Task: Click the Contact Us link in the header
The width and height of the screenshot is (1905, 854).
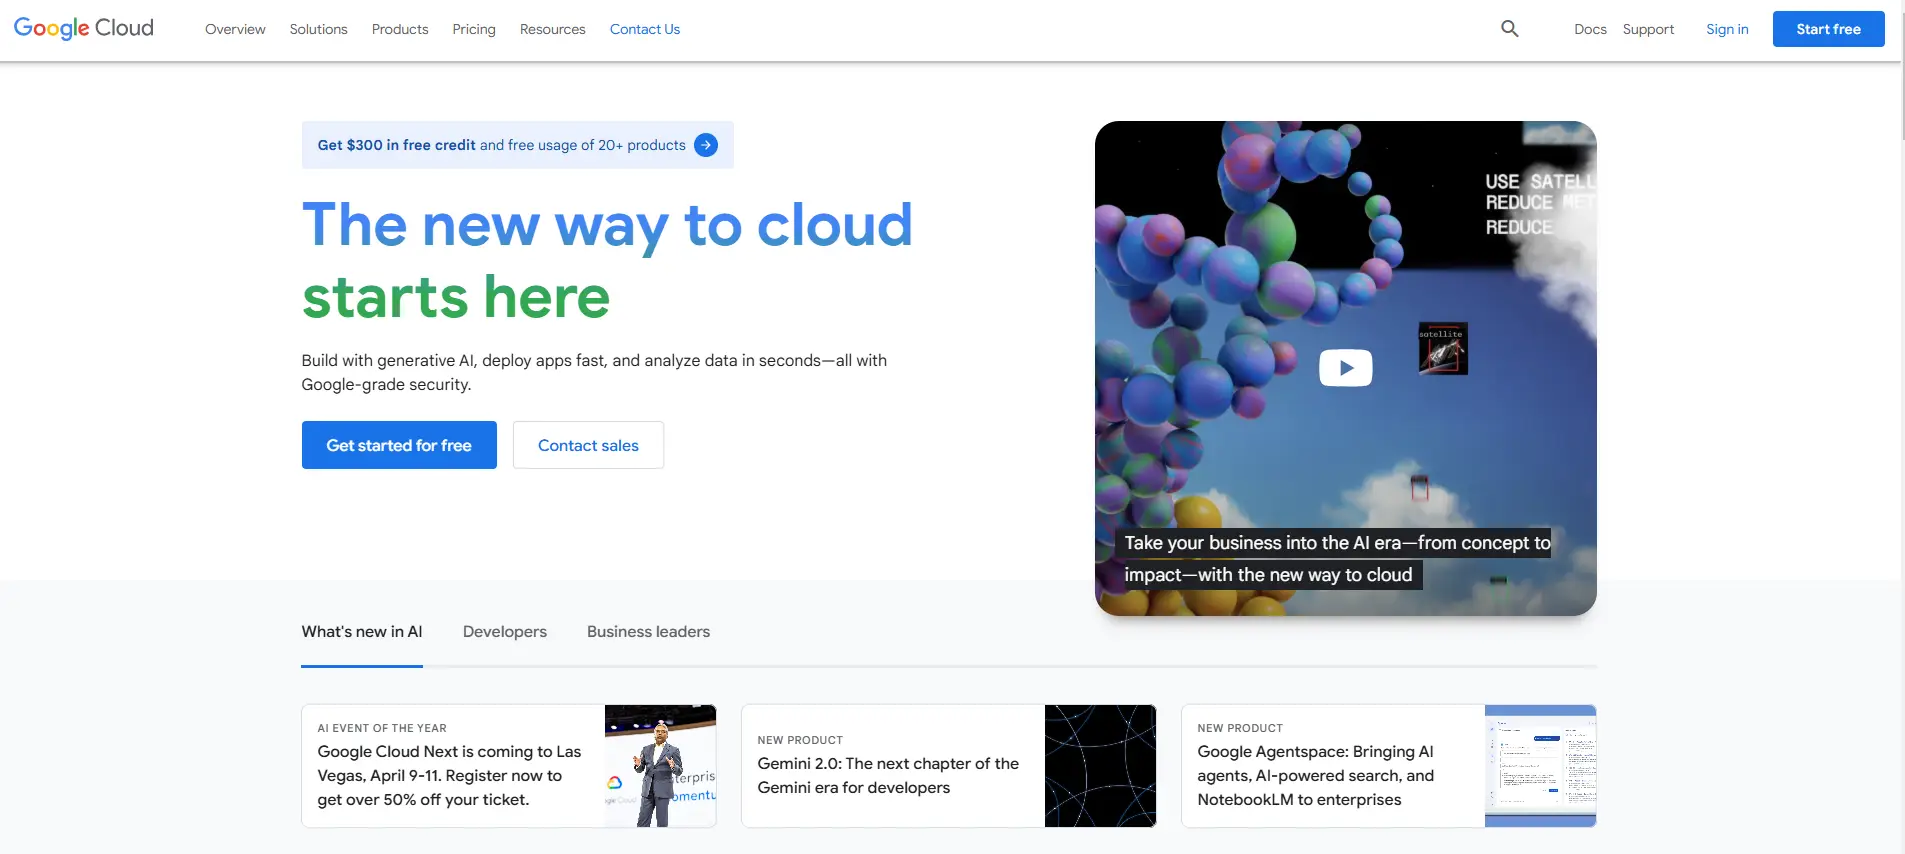Action: (645, 29)
